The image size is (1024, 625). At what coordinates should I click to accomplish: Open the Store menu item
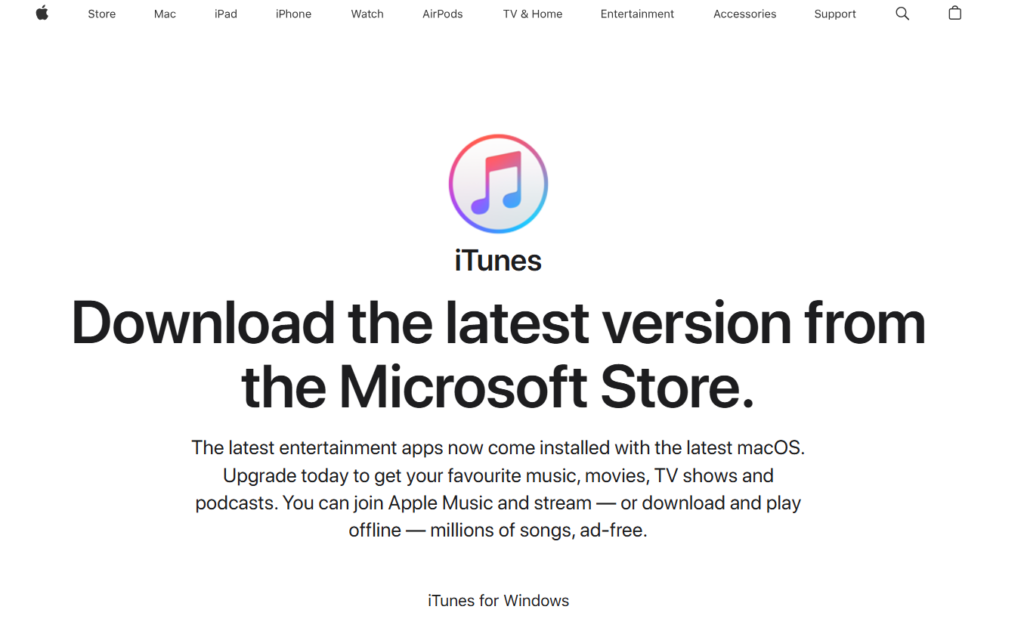102,14
